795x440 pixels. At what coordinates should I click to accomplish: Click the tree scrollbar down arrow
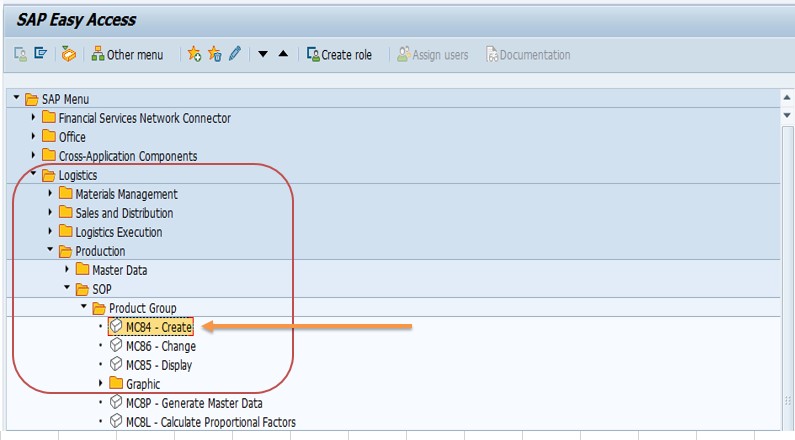(x=787, y=115)
